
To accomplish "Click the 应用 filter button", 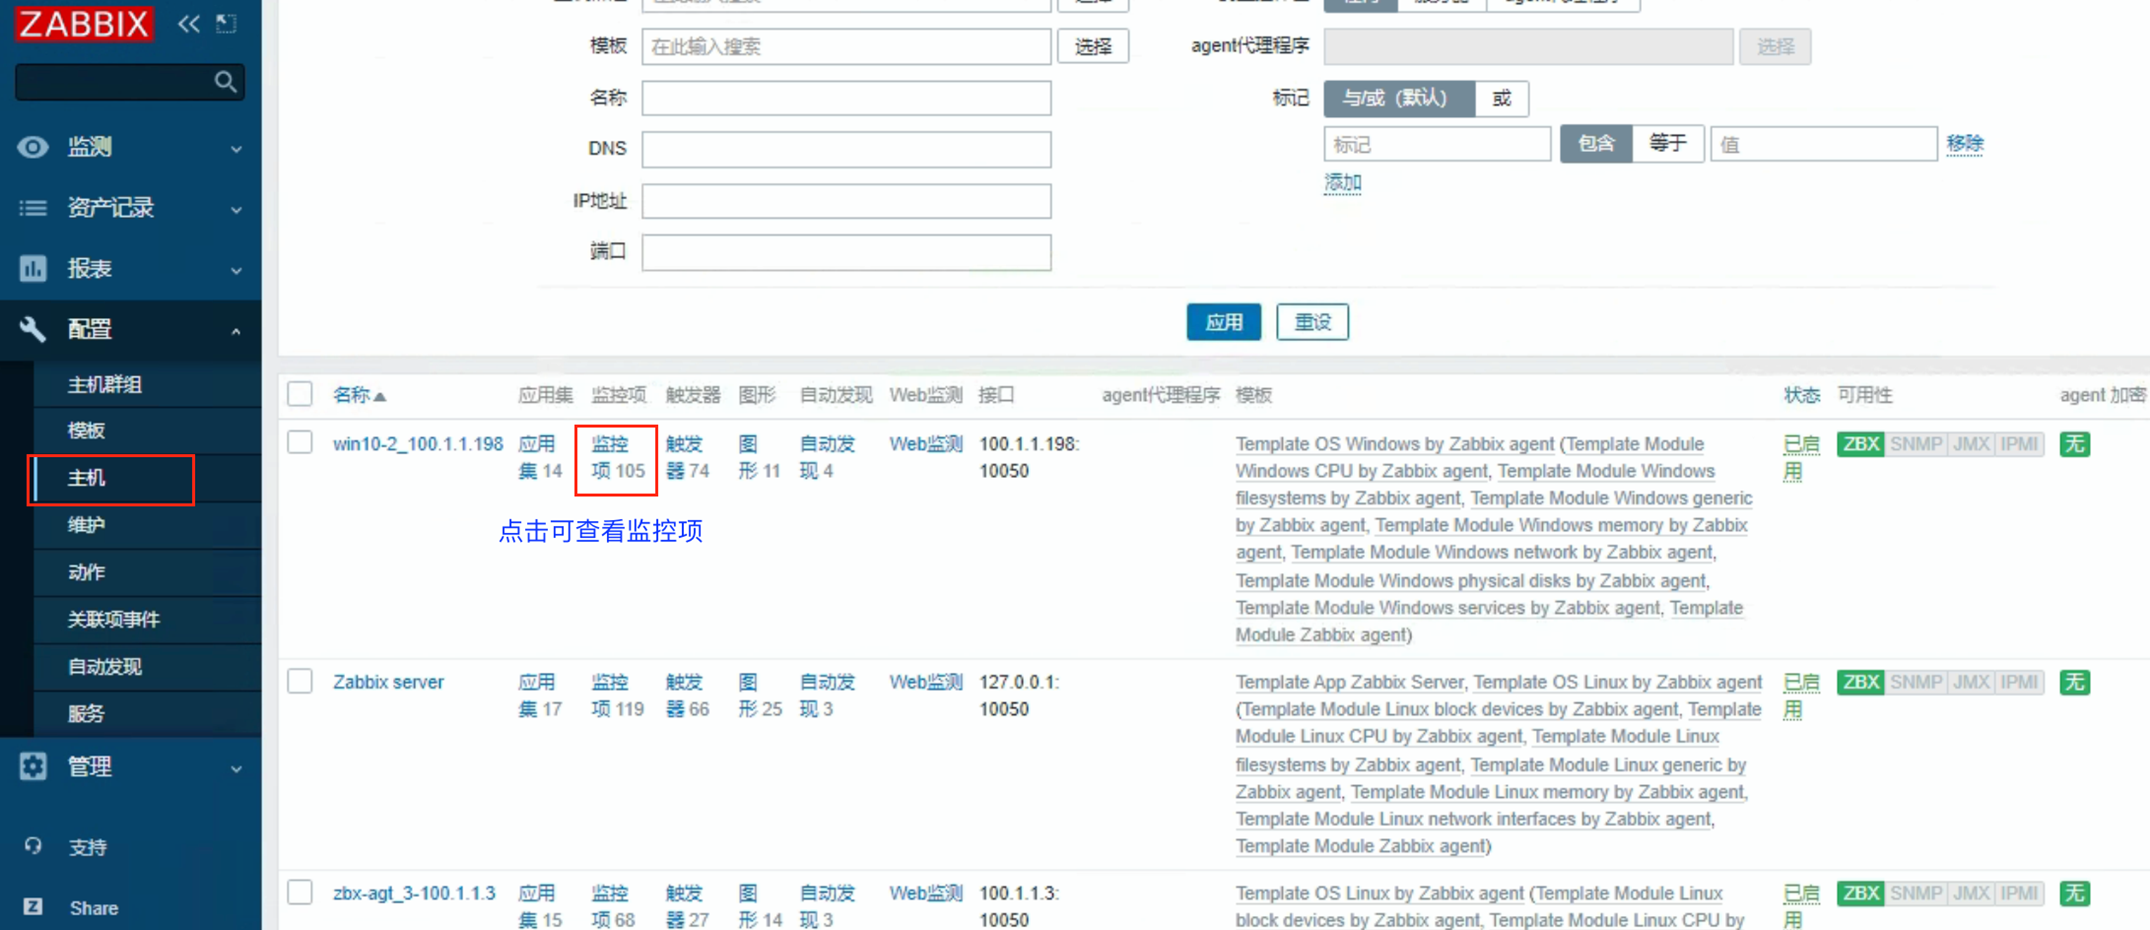I will point(1223,322).
